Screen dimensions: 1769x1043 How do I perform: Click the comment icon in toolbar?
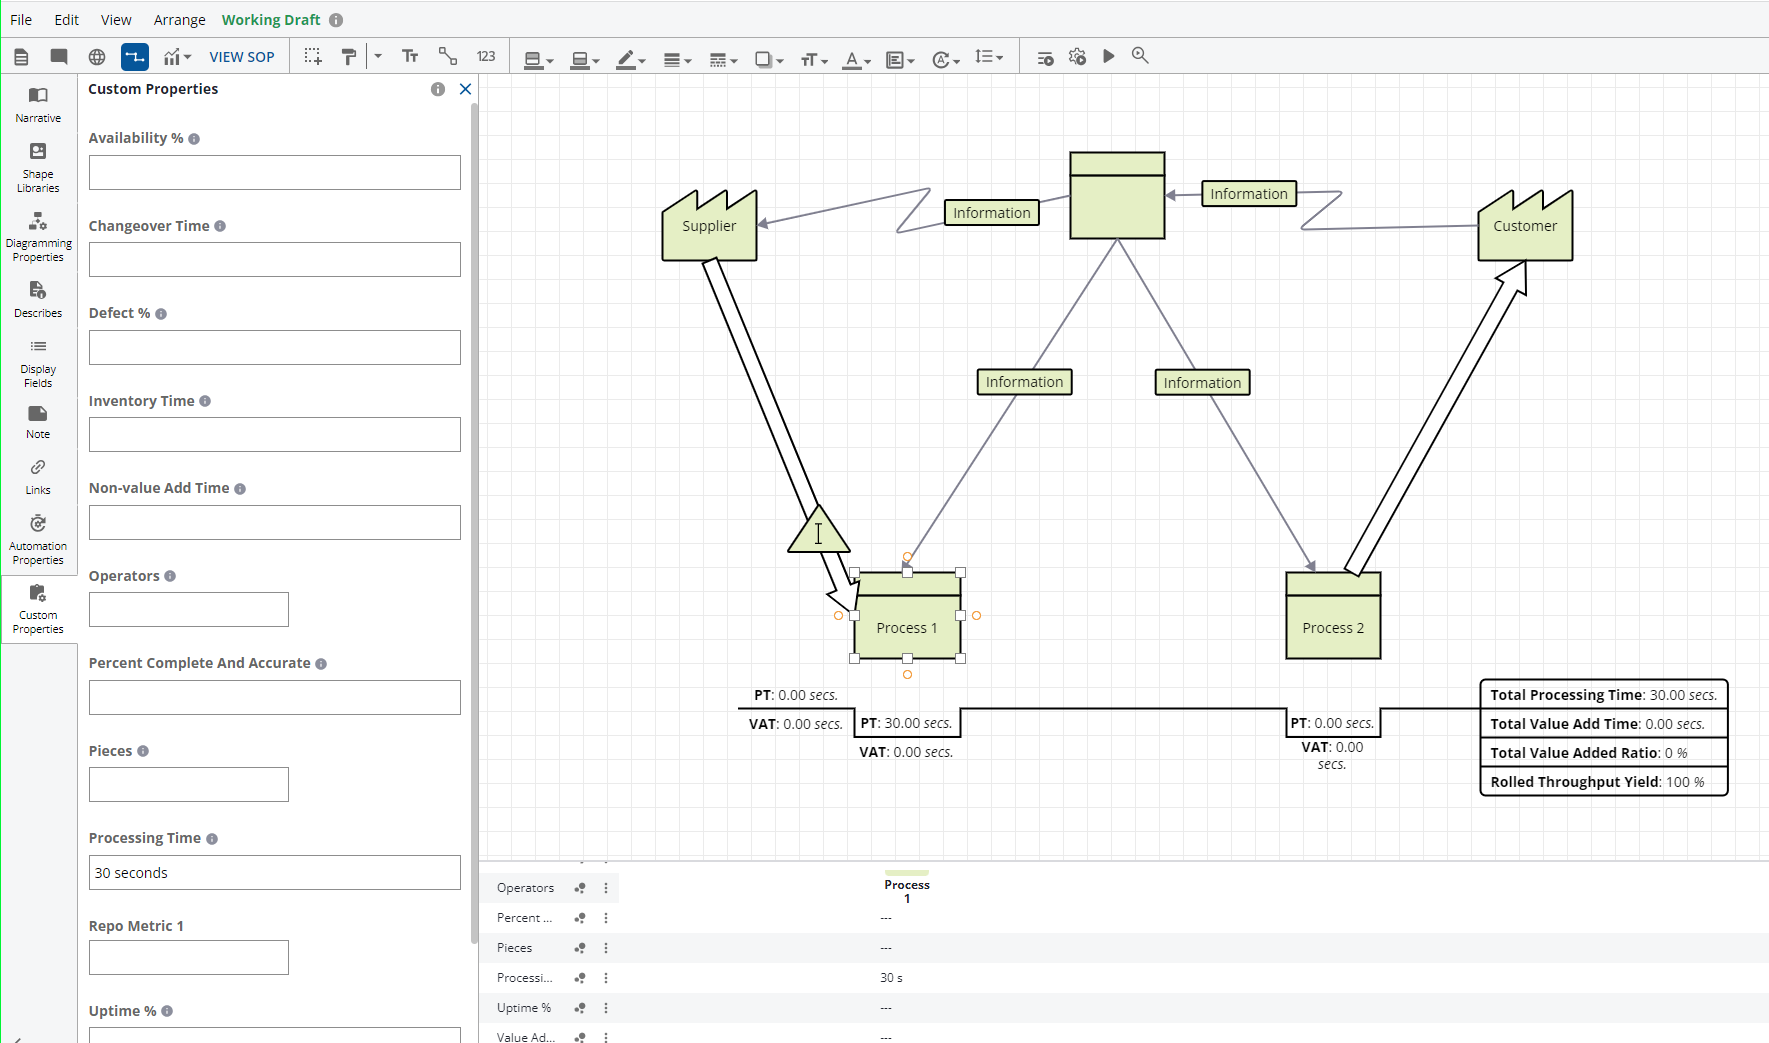(59, 57)
